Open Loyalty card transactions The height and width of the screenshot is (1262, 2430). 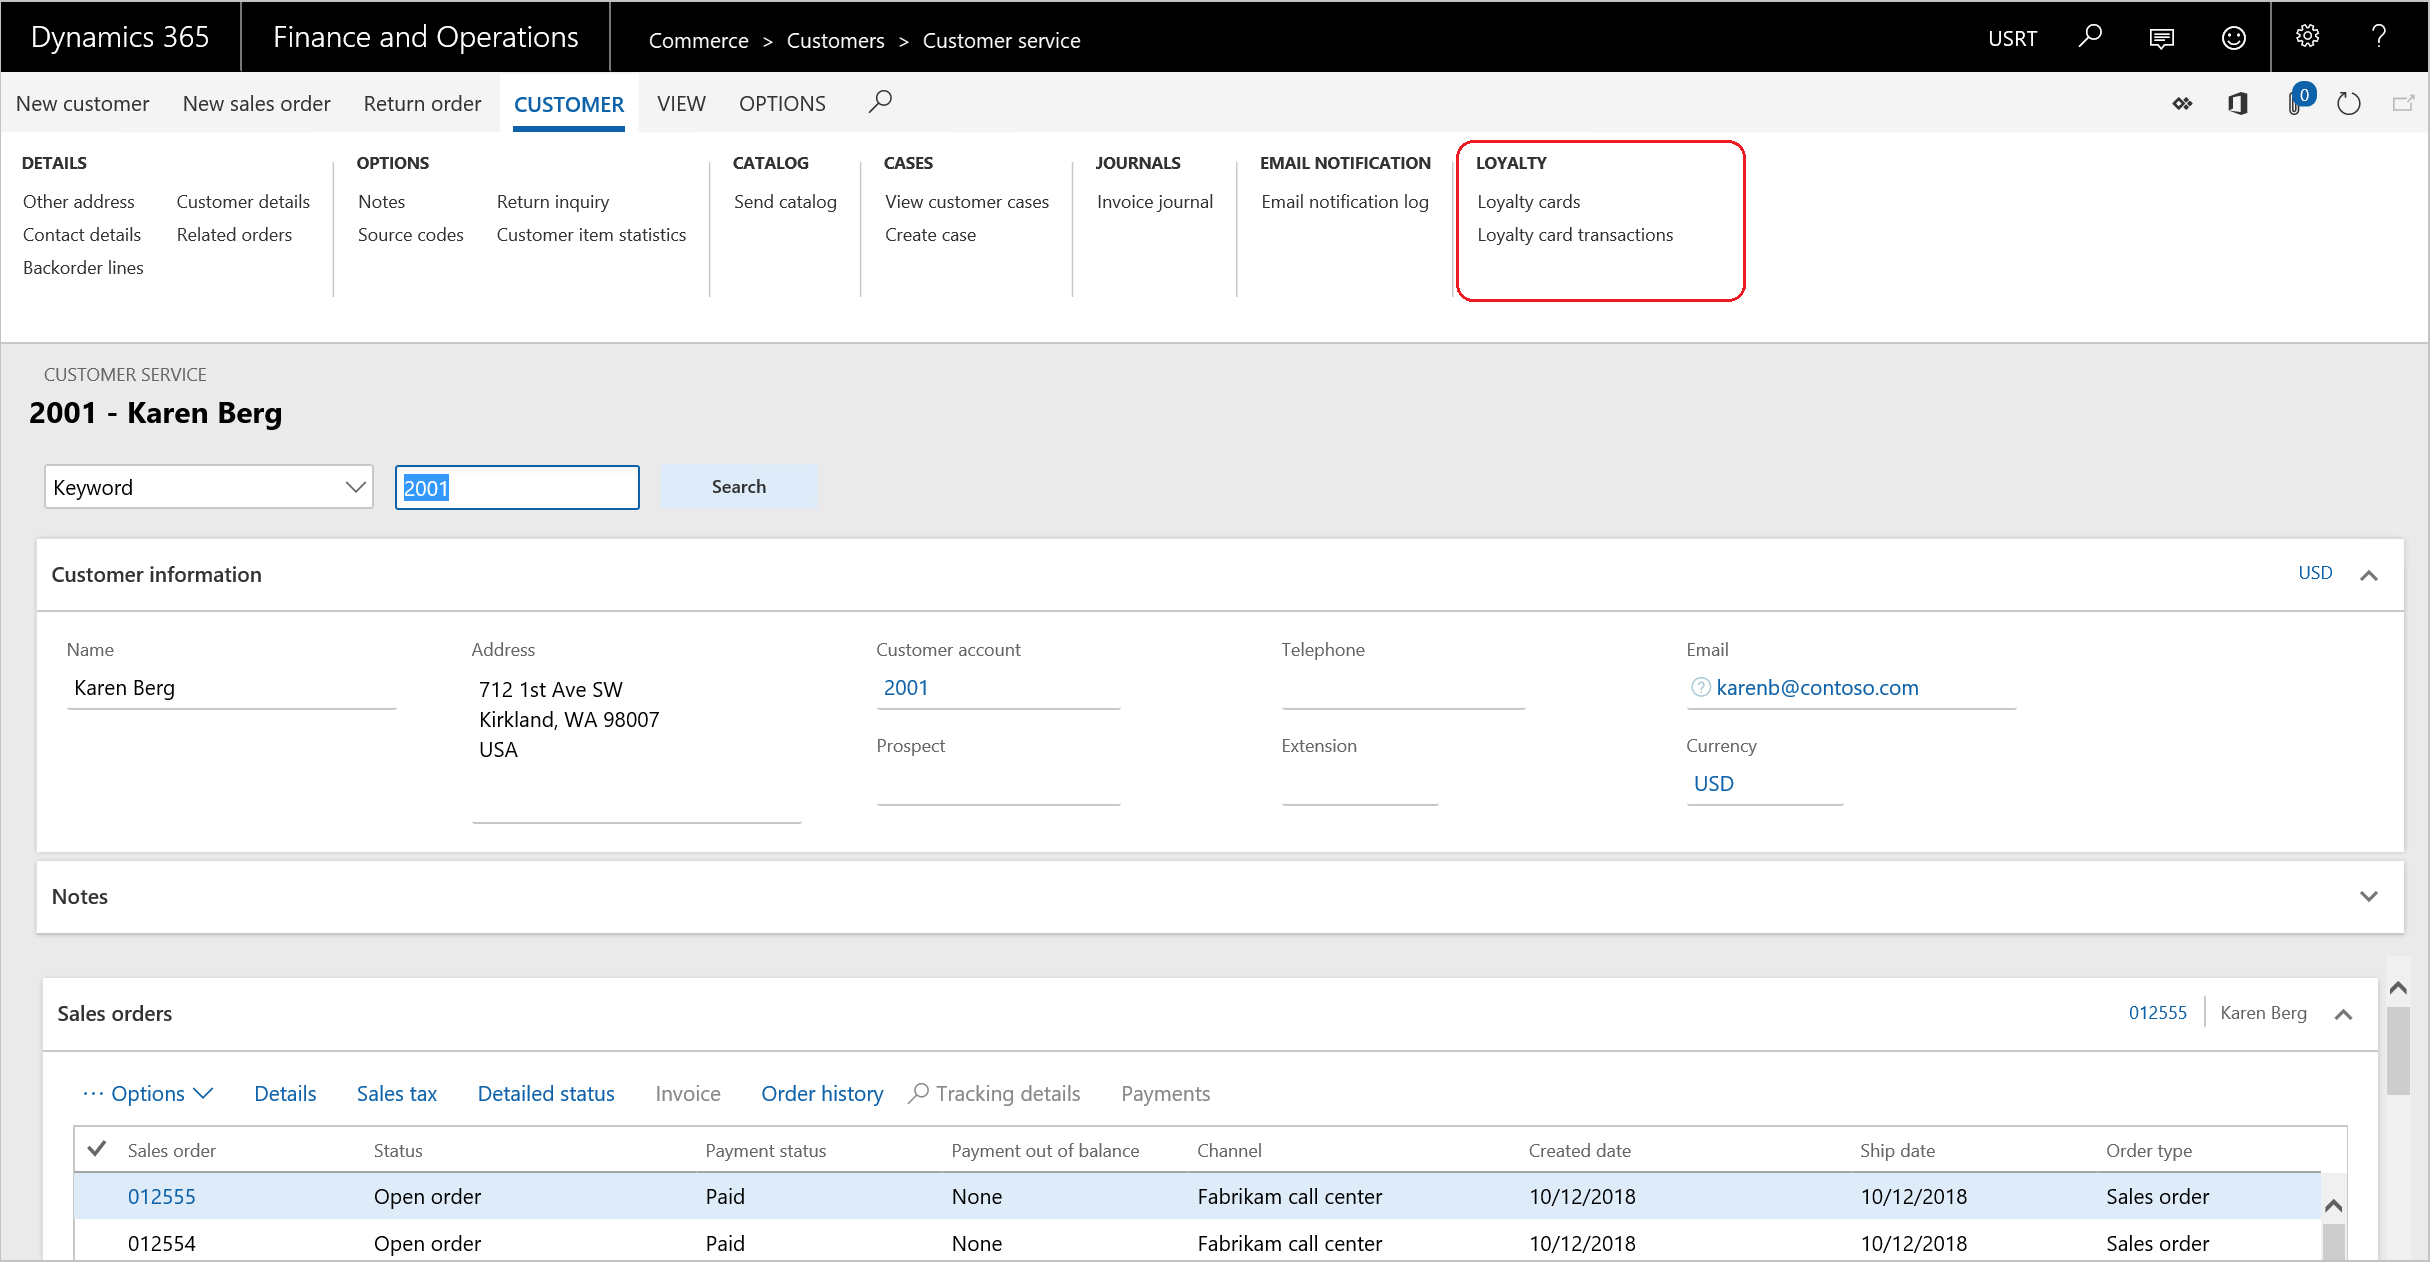tap(1577, 233)
